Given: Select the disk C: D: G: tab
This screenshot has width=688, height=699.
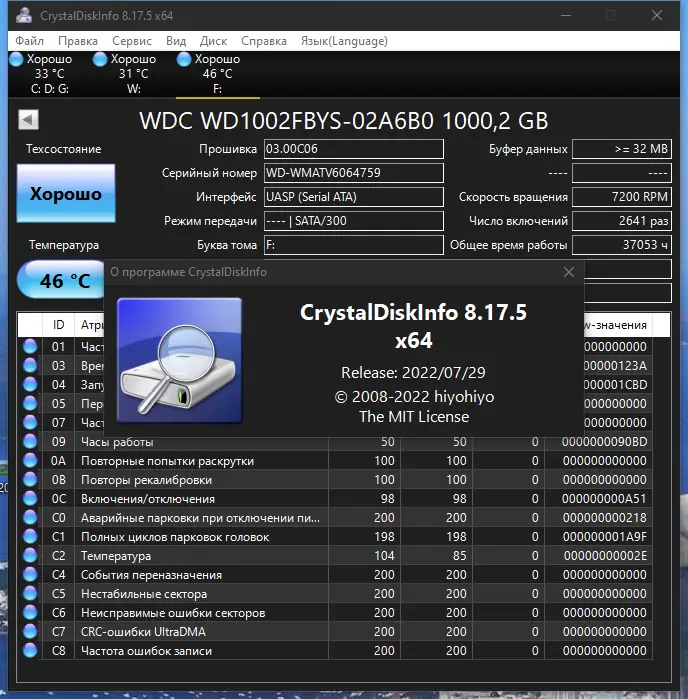Looking at the screenshot, I should (49, 74).
